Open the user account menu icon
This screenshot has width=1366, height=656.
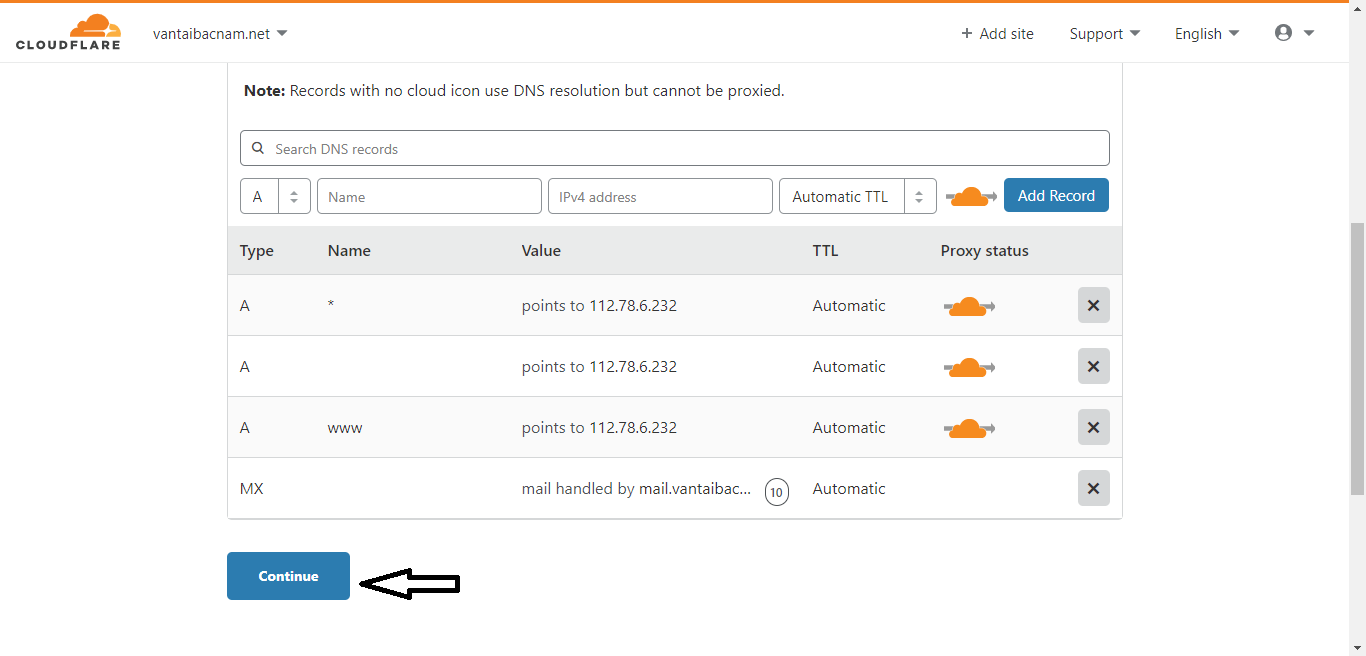[1284, 33]
